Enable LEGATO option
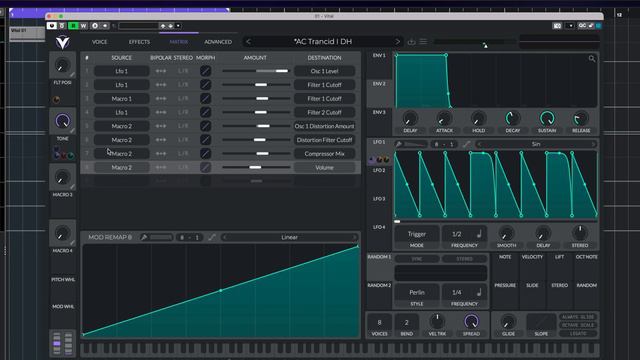640x360 pixels. (x=578, y=333)
